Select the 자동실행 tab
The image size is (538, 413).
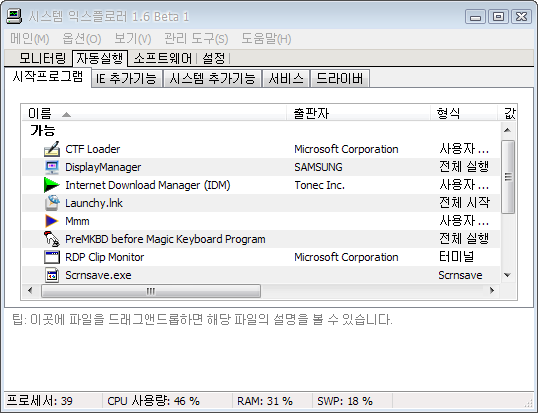pyautogui.click(x=100, y=58)
